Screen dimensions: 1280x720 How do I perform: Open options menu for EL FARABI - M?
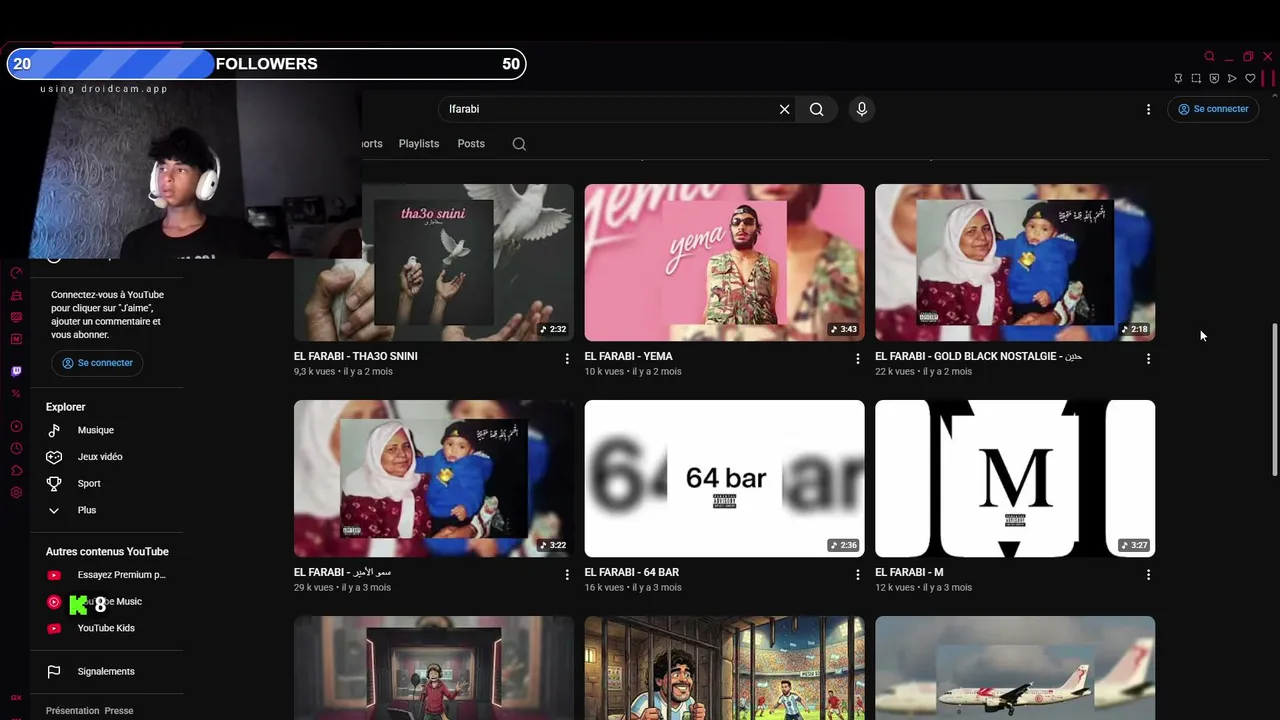[x=1148, y=574]
